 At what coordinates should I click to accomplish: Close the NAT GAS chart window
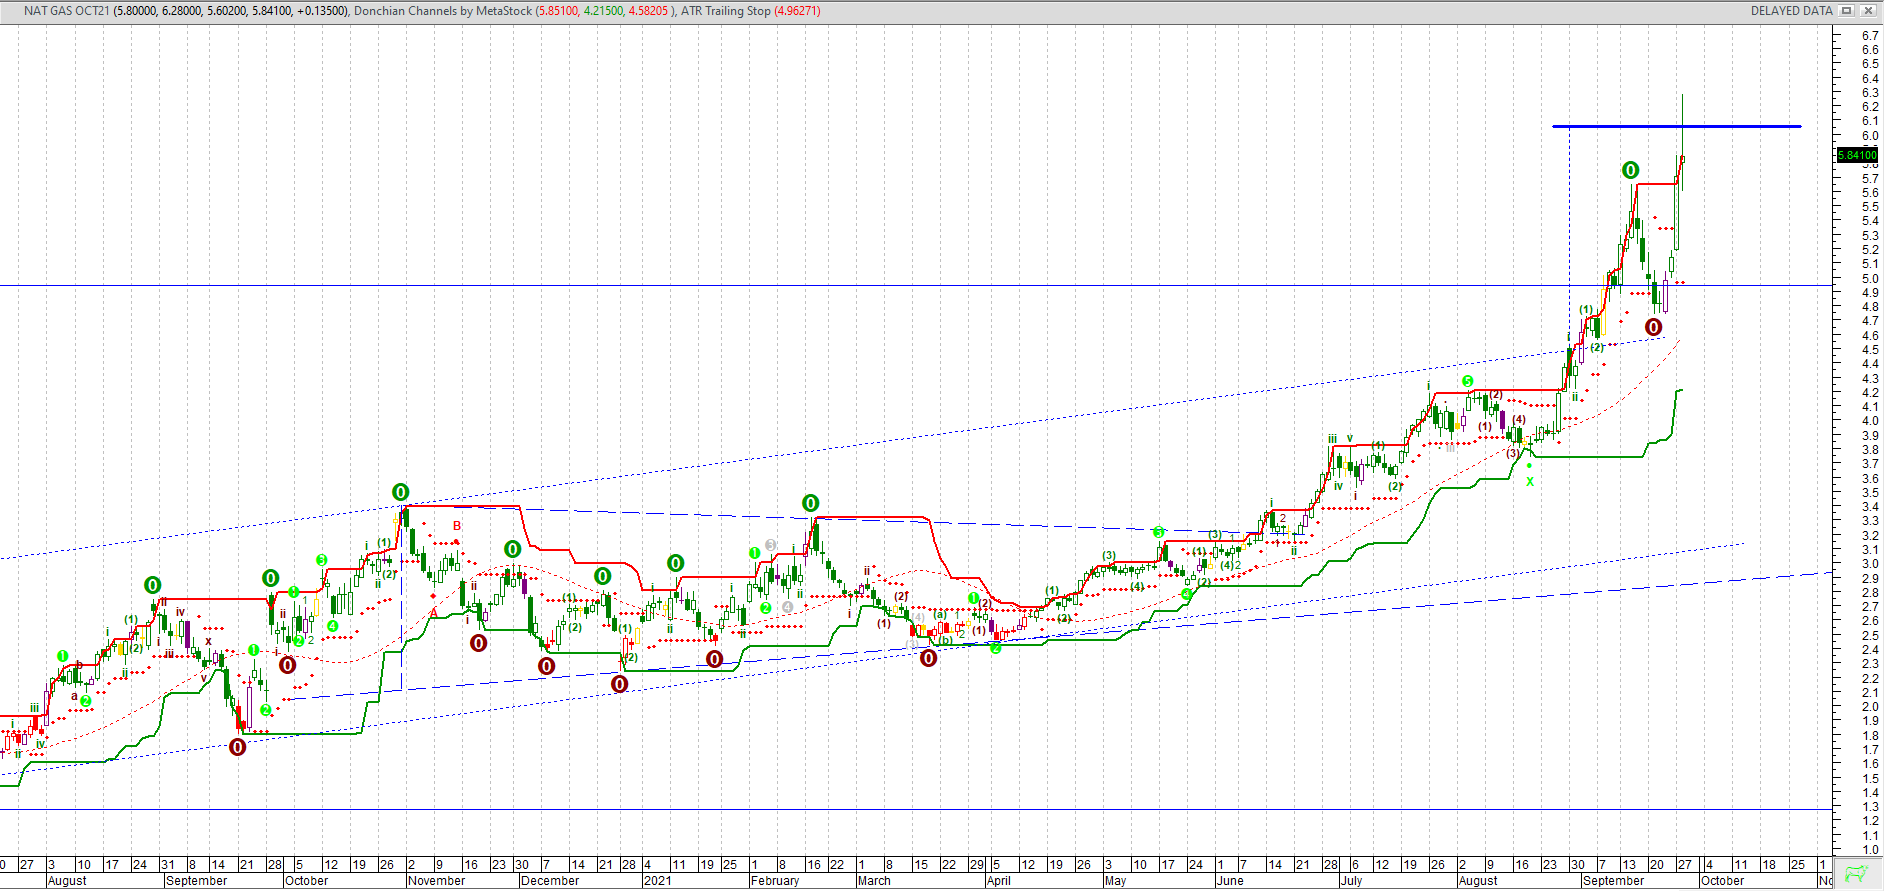[x=1867, y=11]
